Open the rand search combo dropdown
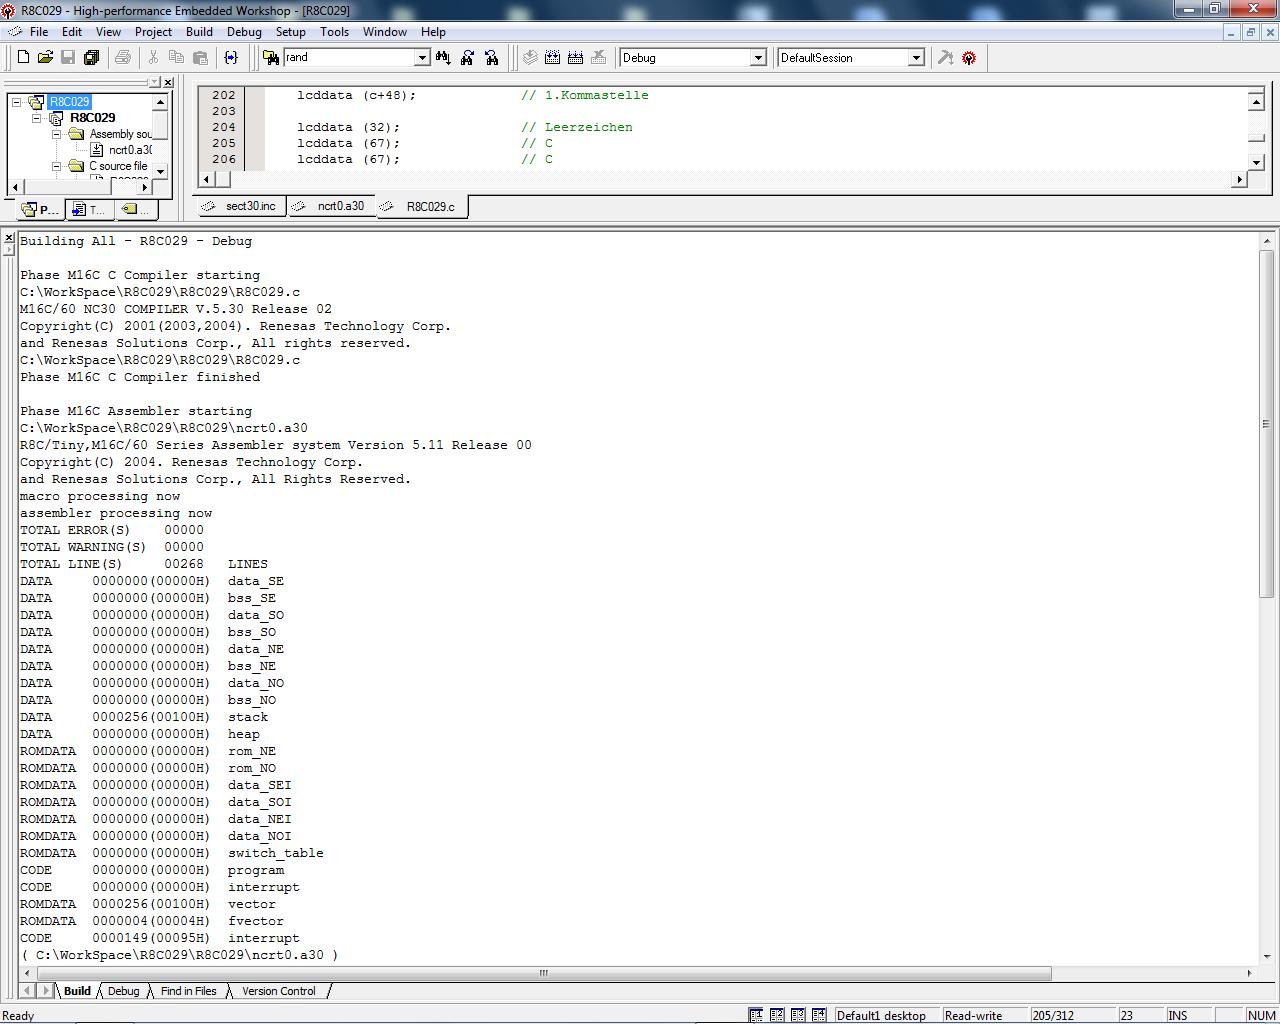Viewport: 1280px width, 1024px height. click(x=422, y=58)
